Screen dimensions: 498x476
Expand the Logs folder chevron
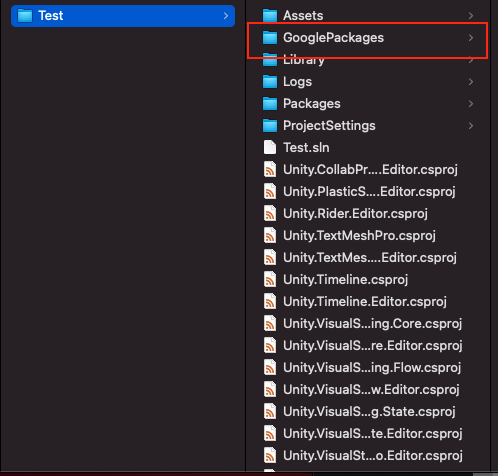pyautogui.click(x=471, y=82)
